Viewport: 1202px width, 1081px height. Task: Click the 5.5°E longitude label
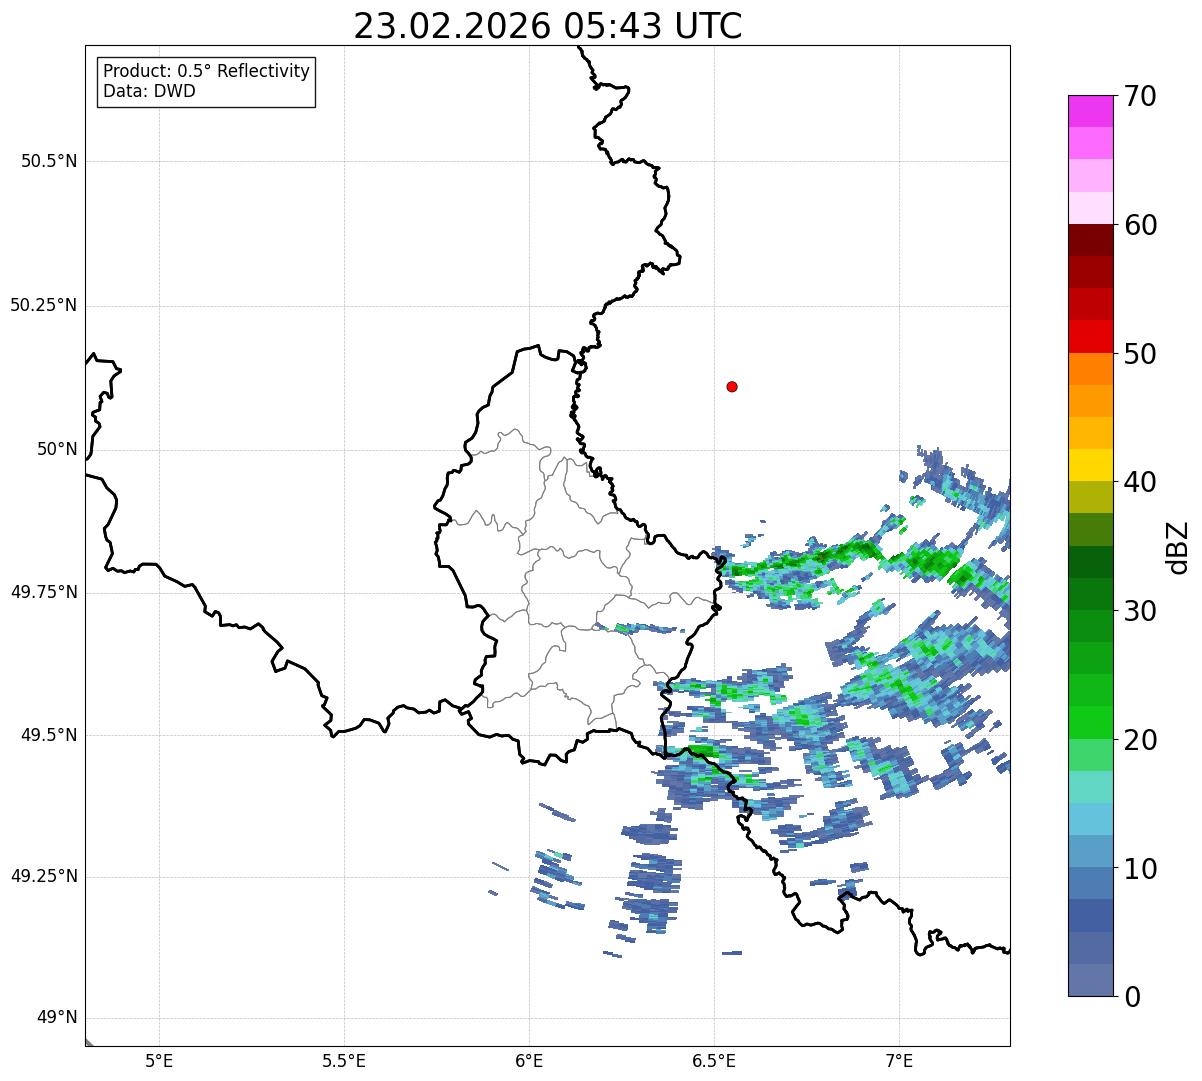344,1061
